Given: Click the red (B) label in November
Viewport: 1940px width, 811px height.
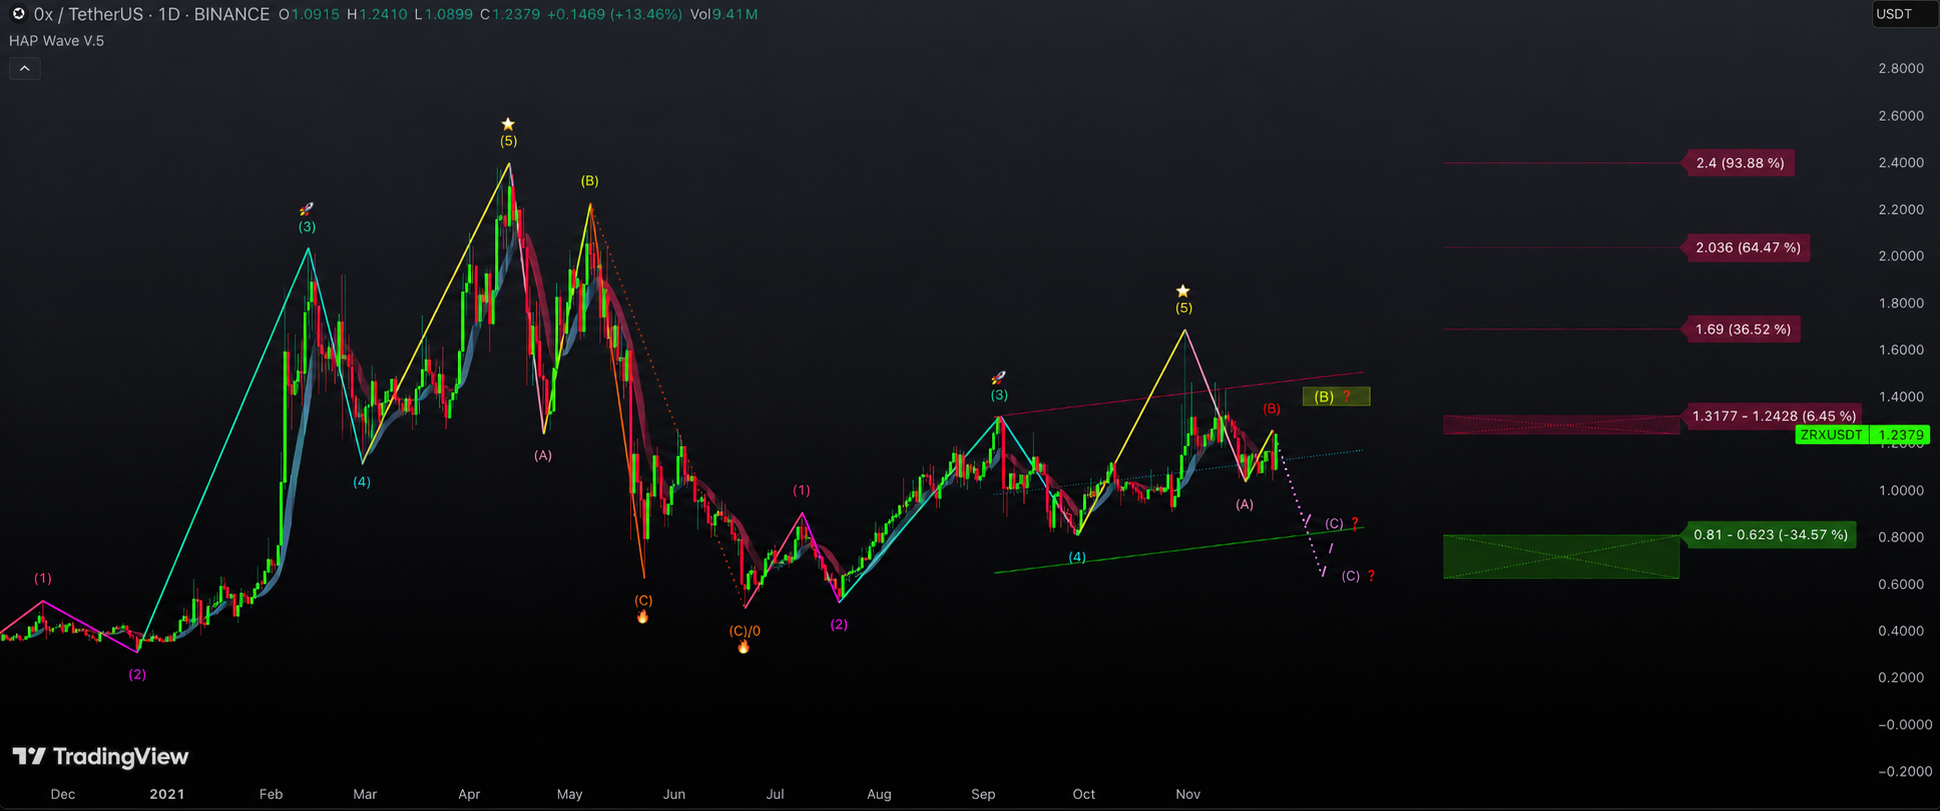Looking at the screenshot, I should 1271,409.
